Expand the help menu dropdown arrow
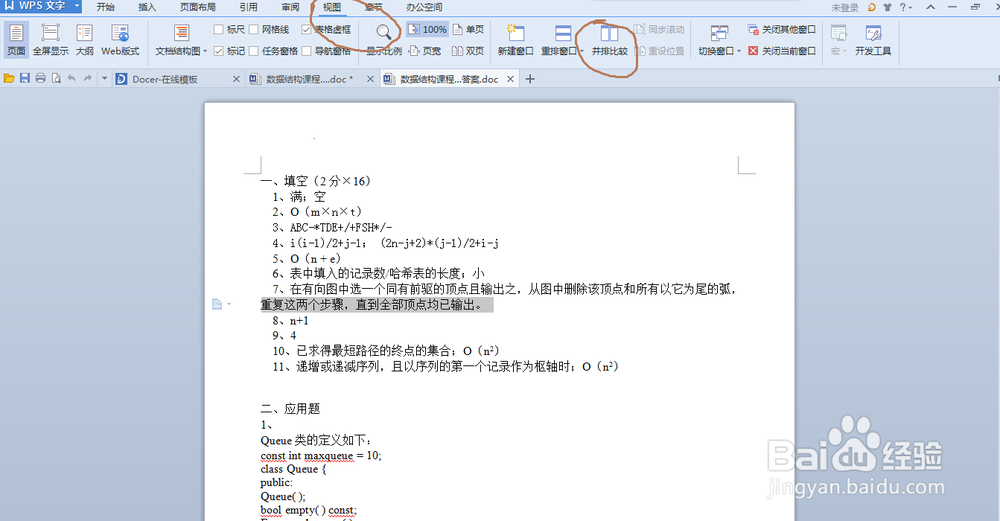Viewport: 1000px width, 521px height. click(910, 8)
